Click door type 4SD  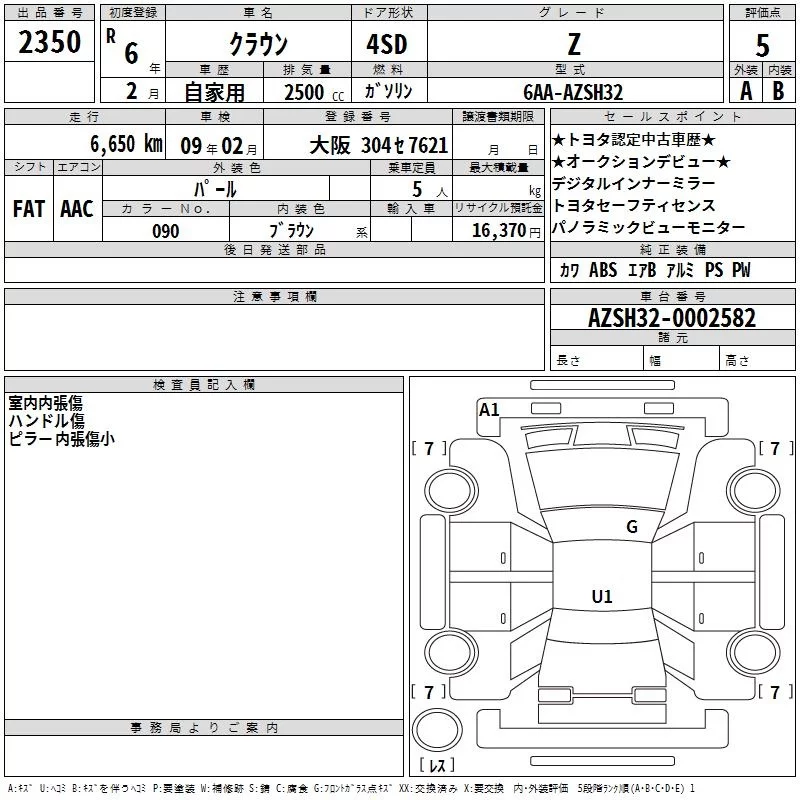387,44
